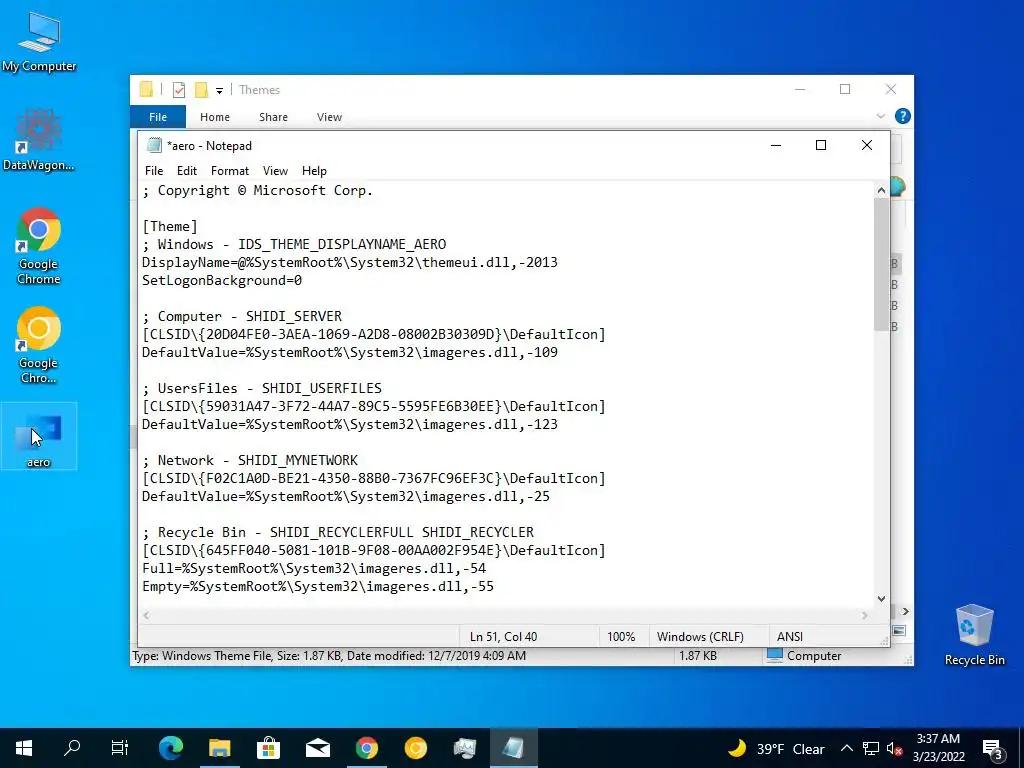Open Help icon in Themes explorer window
The image size is (1024, 768).
click(903, 116)
